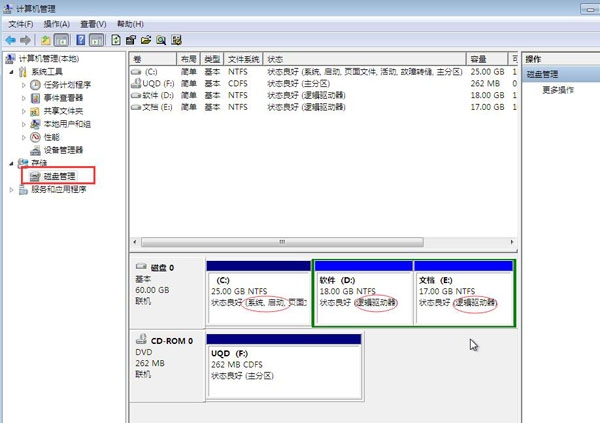Click the Refresh icon in toolbar
This screenshot has height=423, width=600.
116,40
